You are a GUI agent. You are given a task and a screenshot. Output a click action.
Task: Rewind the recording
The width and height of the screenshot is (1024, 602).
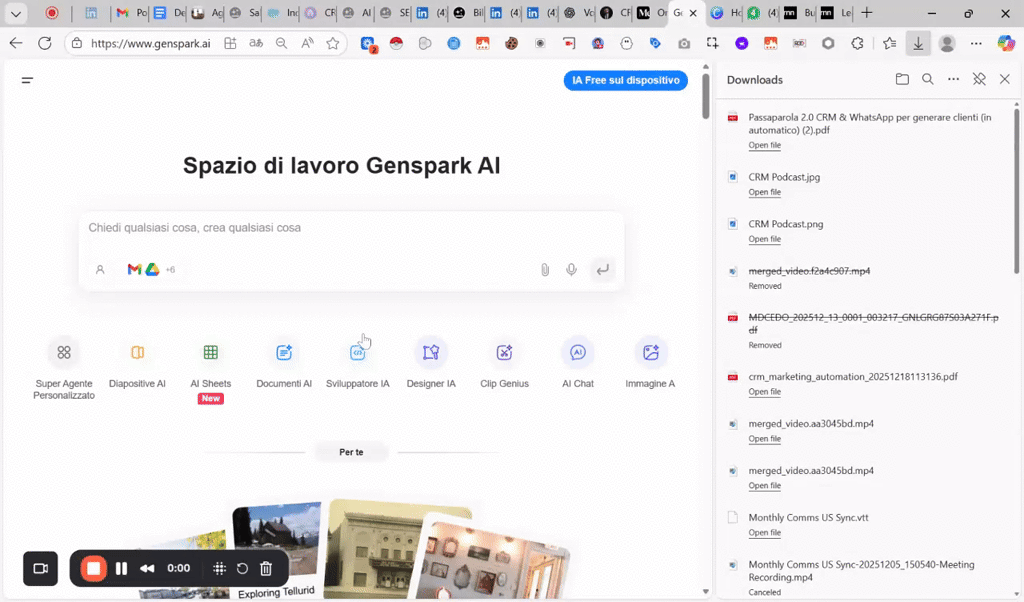[147, 569]
